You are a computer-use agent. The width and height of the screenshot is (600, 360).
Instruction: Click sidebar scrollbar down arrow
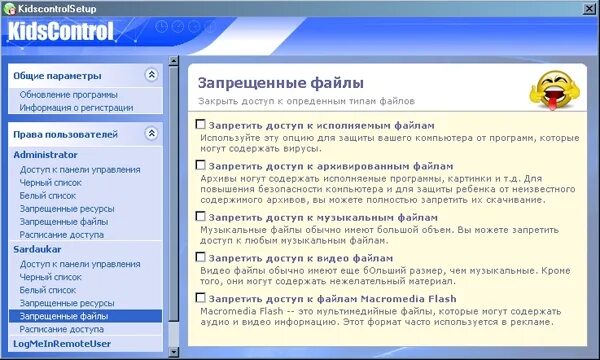[x=173, y=352]
